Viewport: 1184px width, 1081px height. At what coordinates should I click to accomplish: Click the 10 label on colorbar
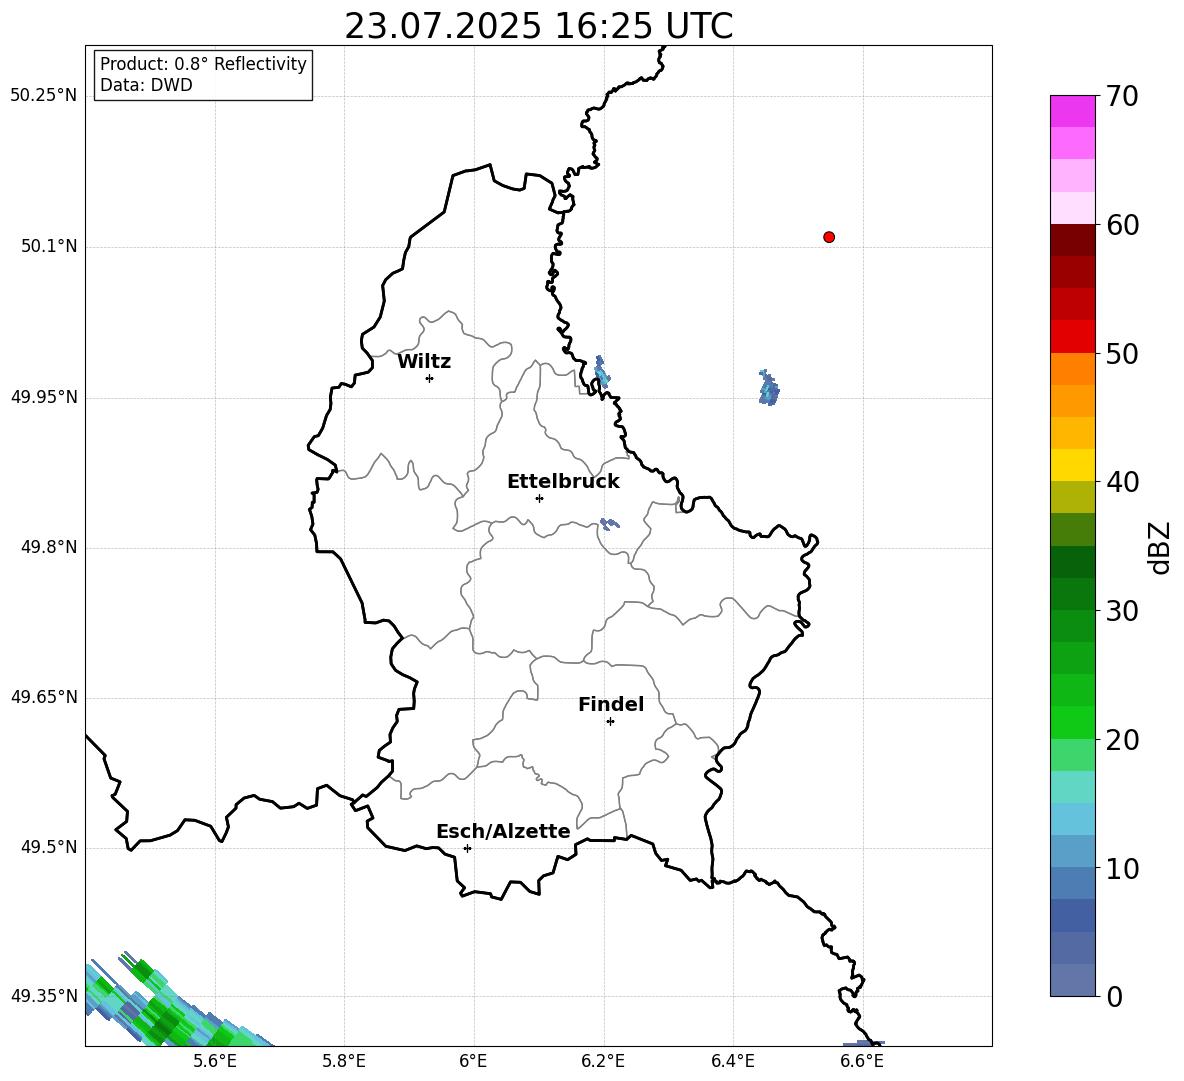1122,868
